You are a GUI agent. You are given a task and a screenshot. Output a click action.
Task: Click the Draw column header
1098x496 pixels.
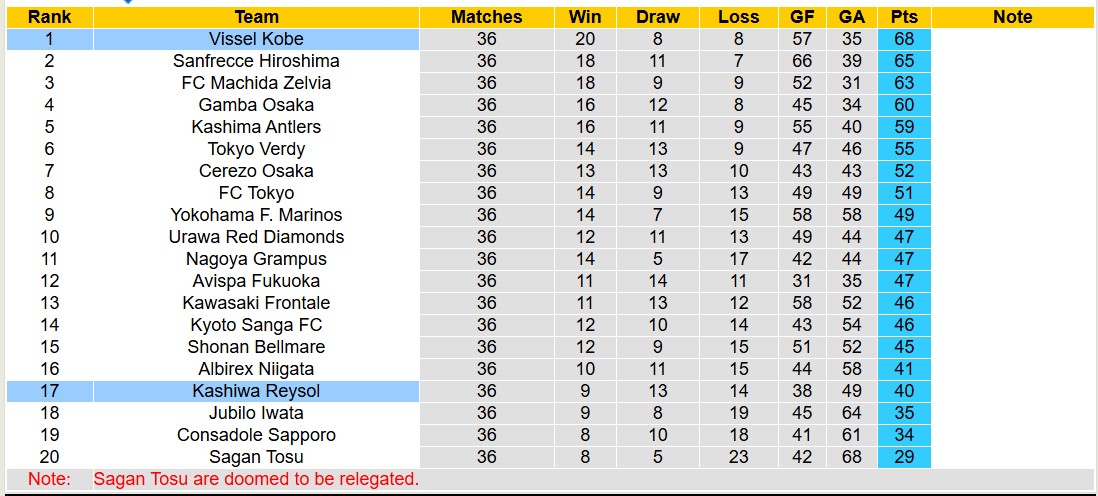(x=657, y=17)
